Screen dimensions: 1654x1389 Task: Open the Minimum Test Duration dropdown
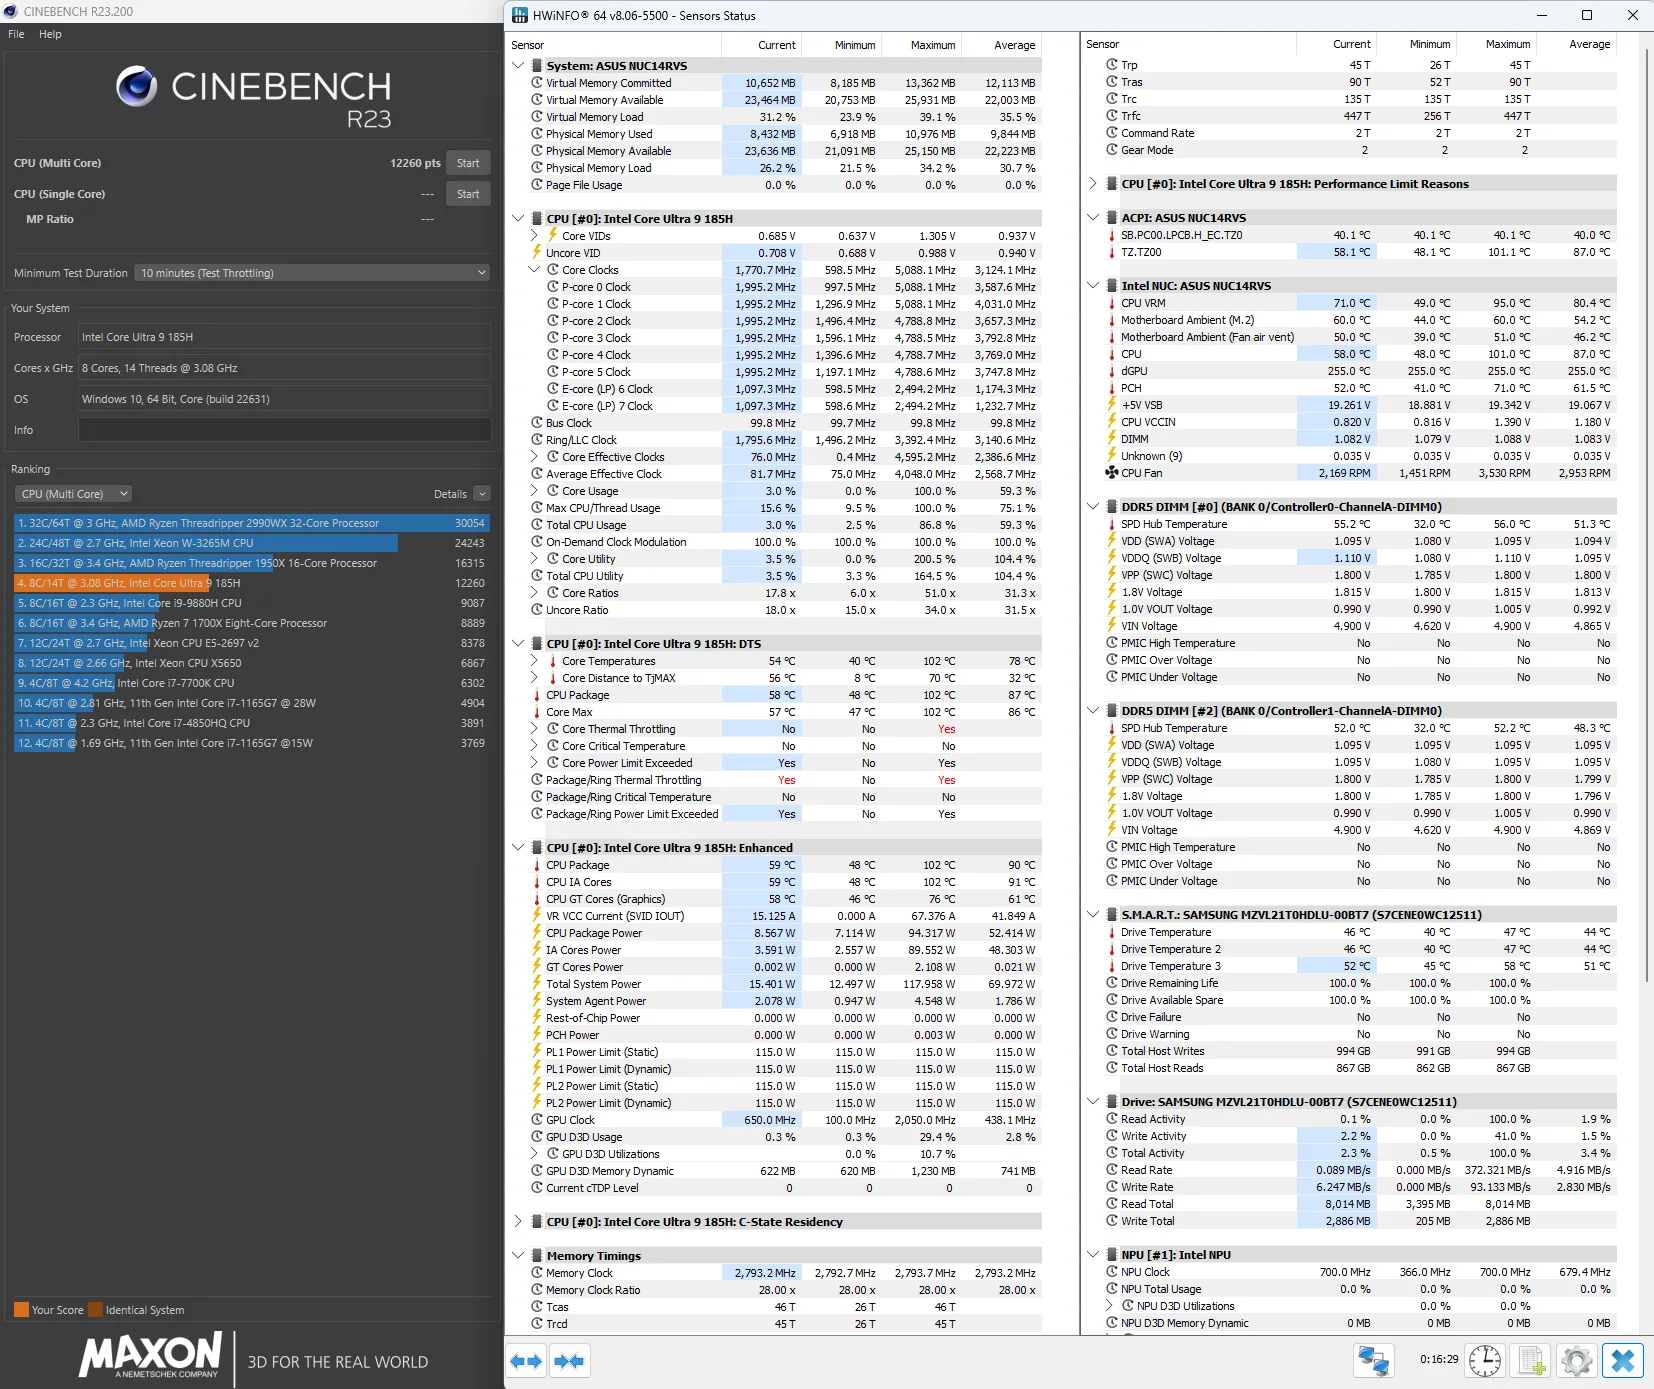[x=313, y=273]
